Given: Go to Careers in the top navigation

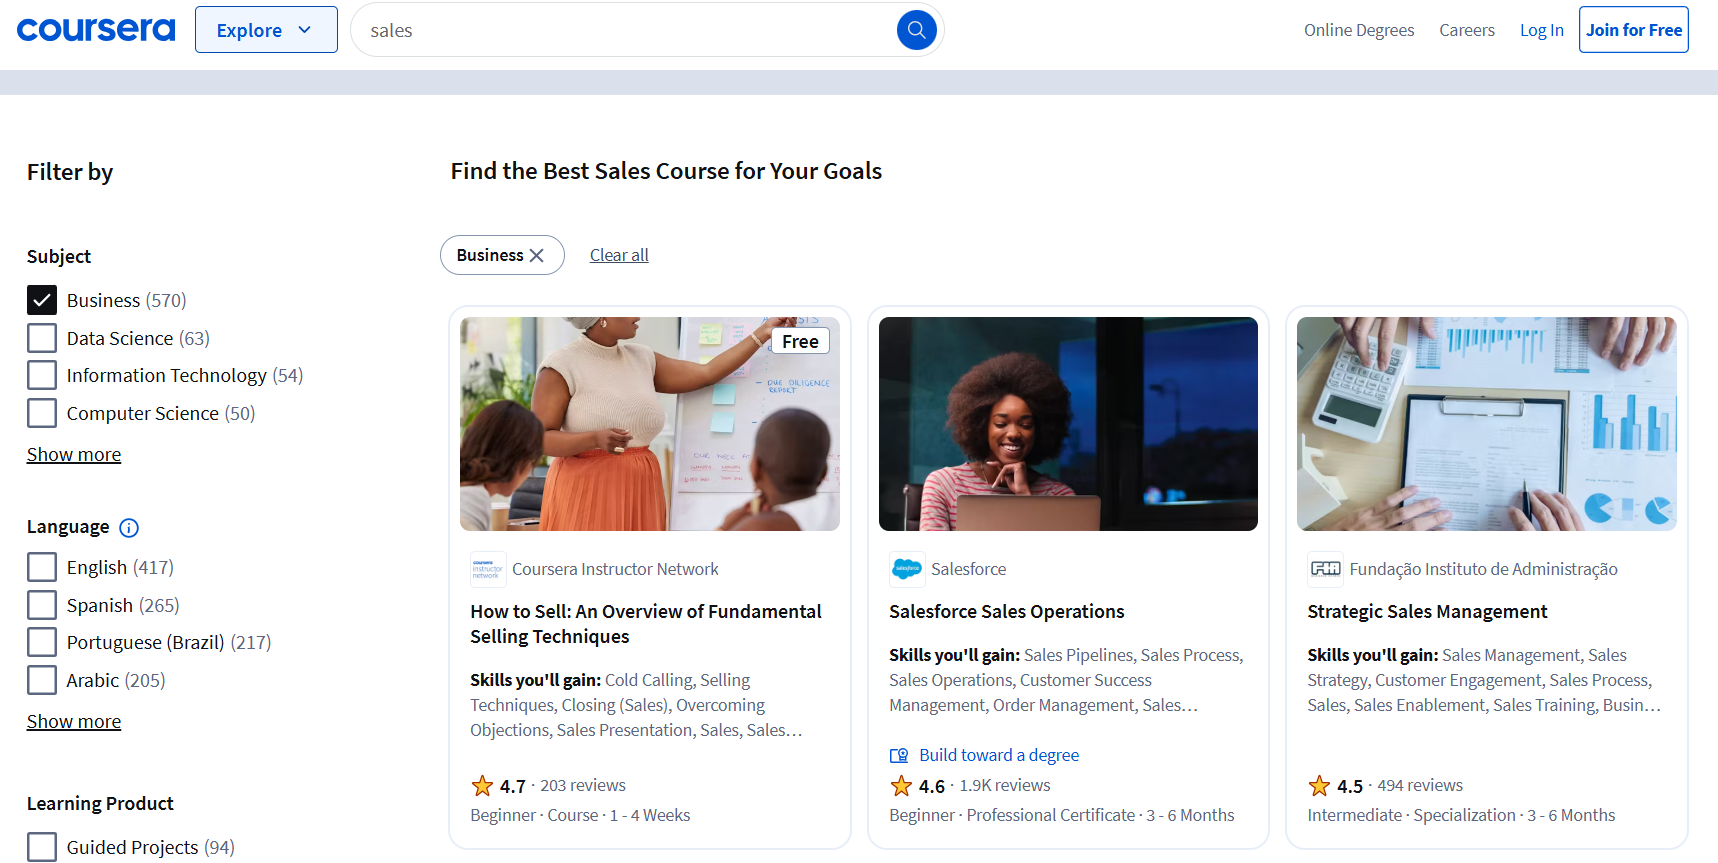Looking at the screenshot, I should coord(1466,30).
